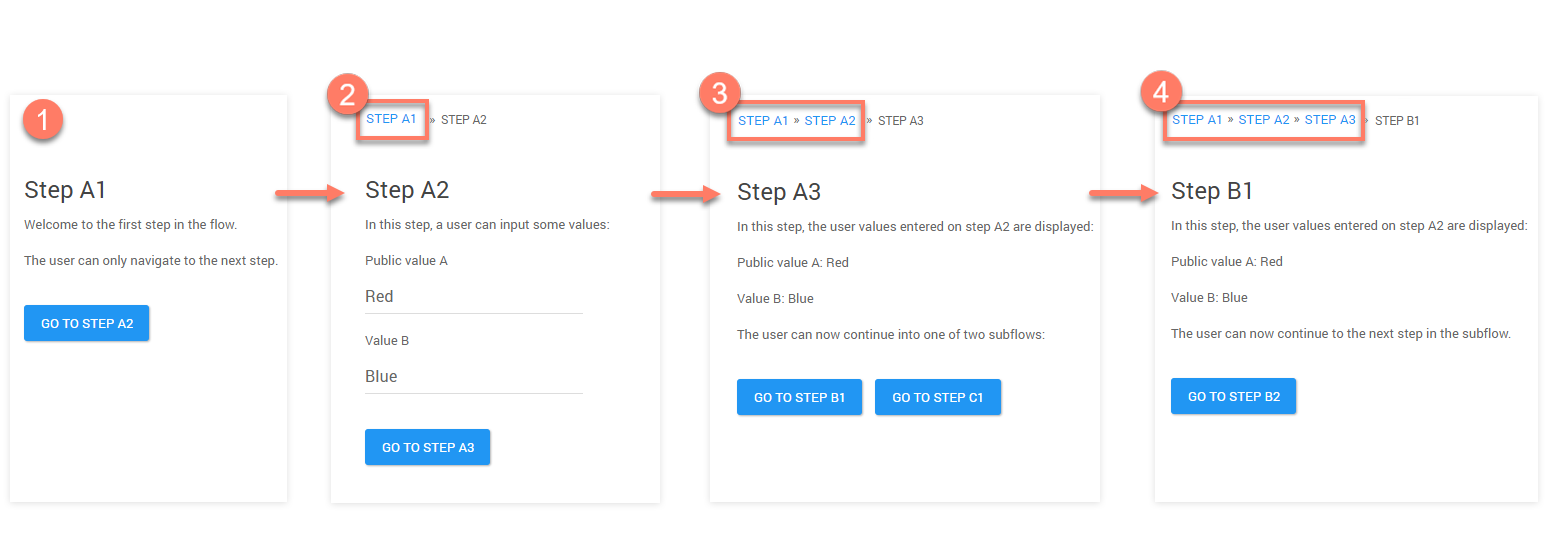Viewport: 1550px width, 550px height.
Task: Open STEP A1 breadcrumb in panel two
Action: (391, 119)
